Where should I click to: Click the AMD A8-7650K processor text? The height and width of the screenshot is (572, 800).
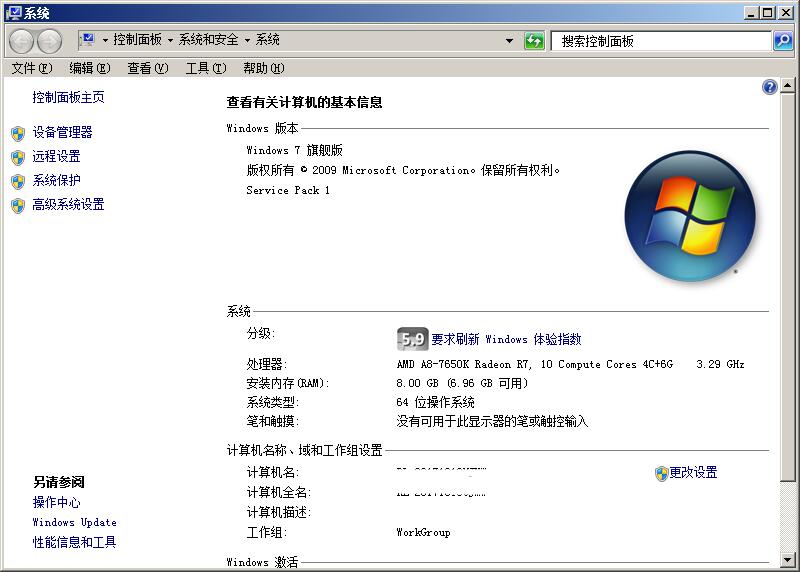[x=535, y=364]
